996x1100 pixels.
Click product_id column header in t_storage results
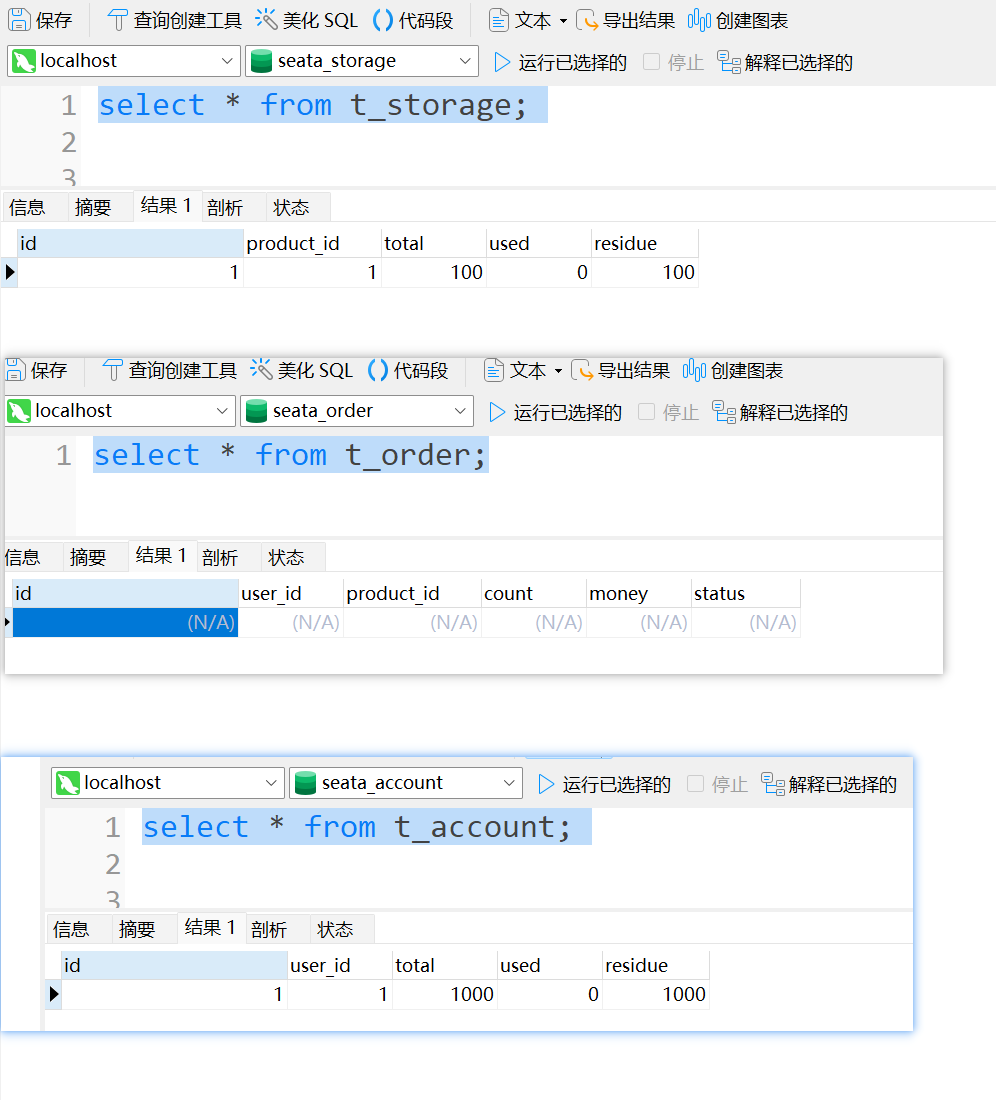point(313,243)
